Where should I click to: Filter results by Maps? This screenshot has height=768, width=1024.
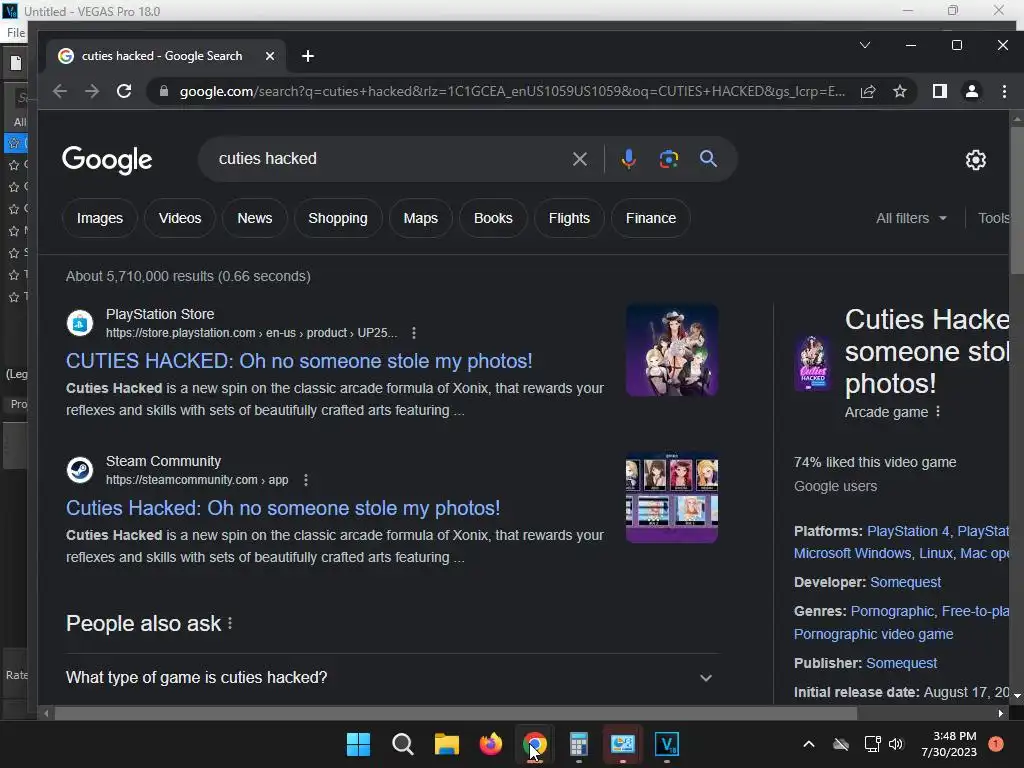coord(421,218)
